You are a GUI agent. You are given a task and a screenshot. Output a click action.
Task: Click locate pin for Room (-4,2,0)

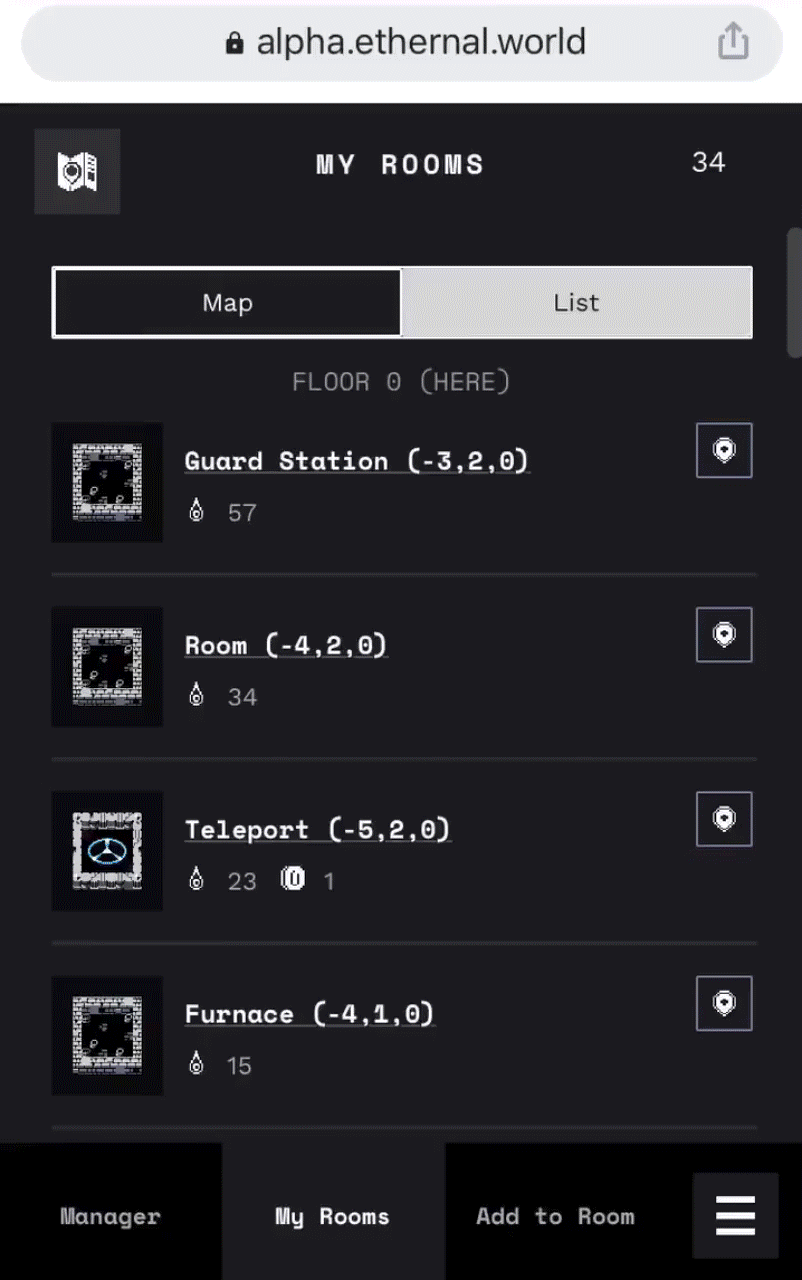click(724, 634)
